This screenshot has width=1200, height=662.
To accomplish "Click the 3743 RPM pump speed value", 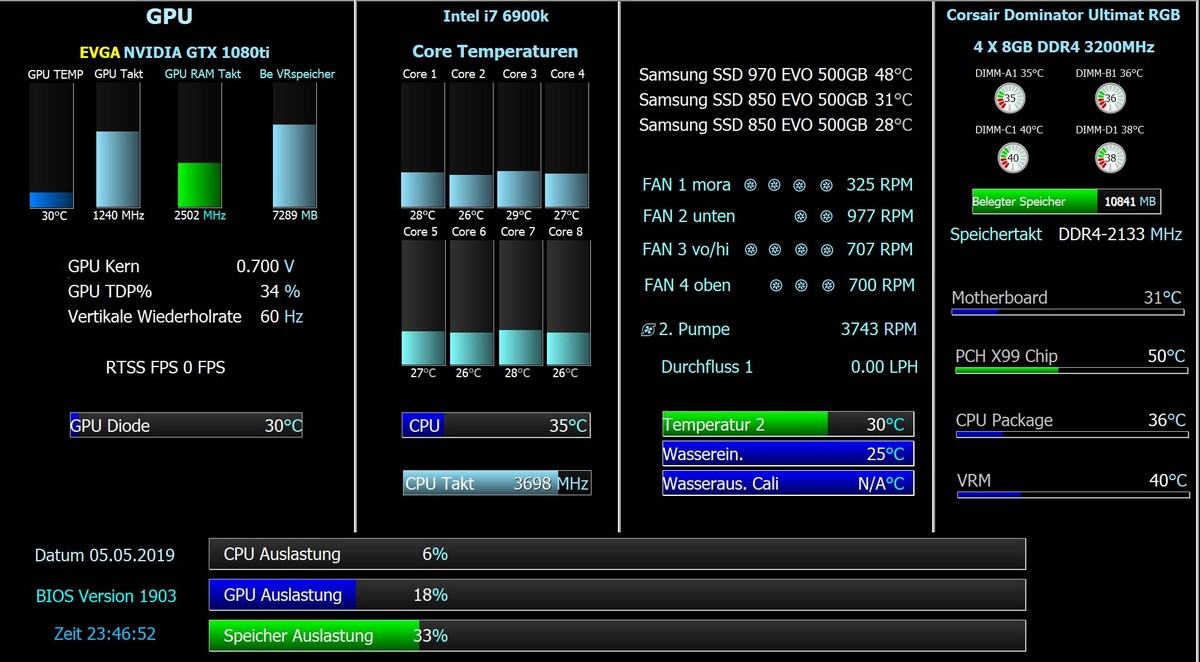I will [878, 329].
